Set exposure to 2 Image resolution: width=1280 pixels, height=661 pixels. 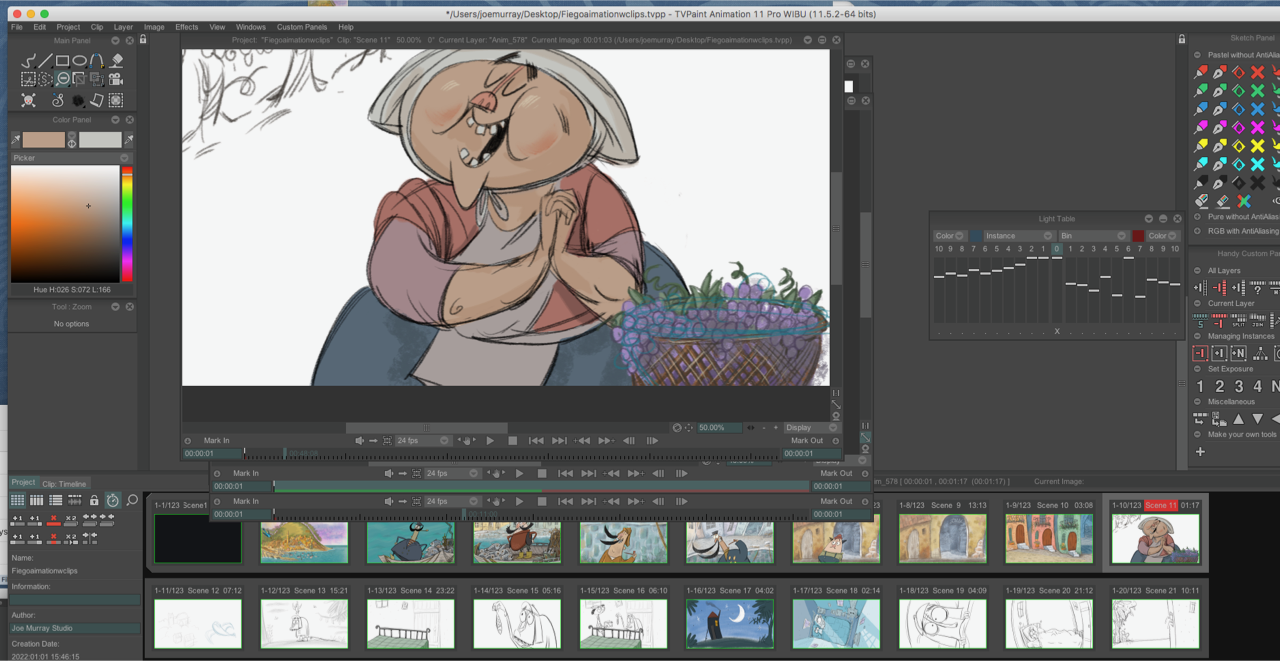(1219, 386)
